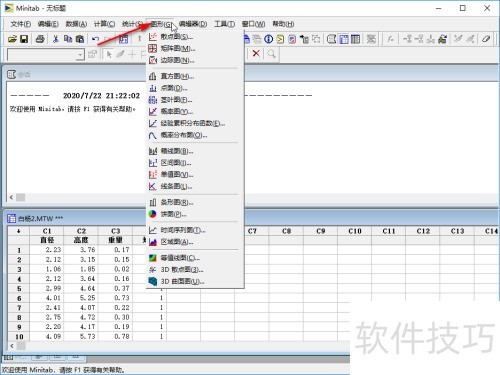The image size is (500, 375).
Task: Click the Edit Last Dialog icon
Action: tap(123, 39)
